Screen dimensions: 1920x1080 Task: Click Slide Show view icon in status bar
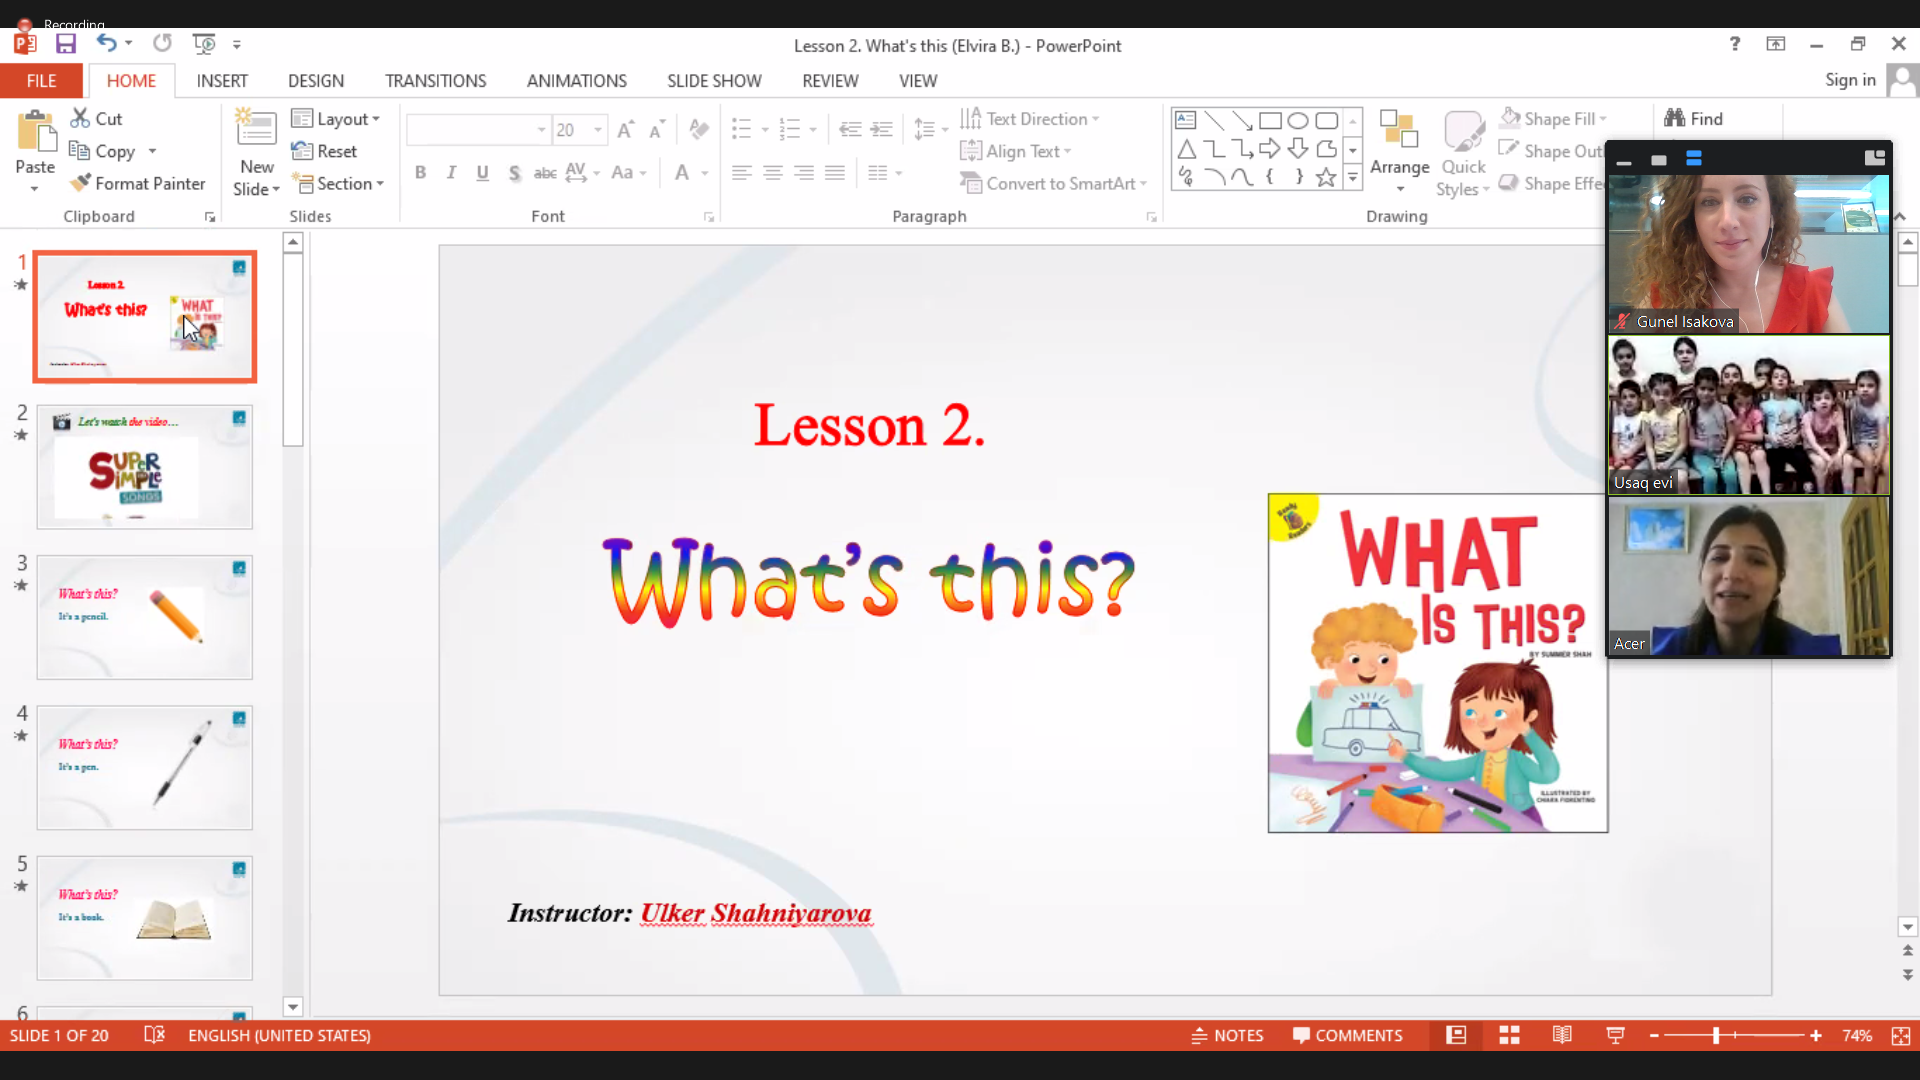coord(1615,1036)
